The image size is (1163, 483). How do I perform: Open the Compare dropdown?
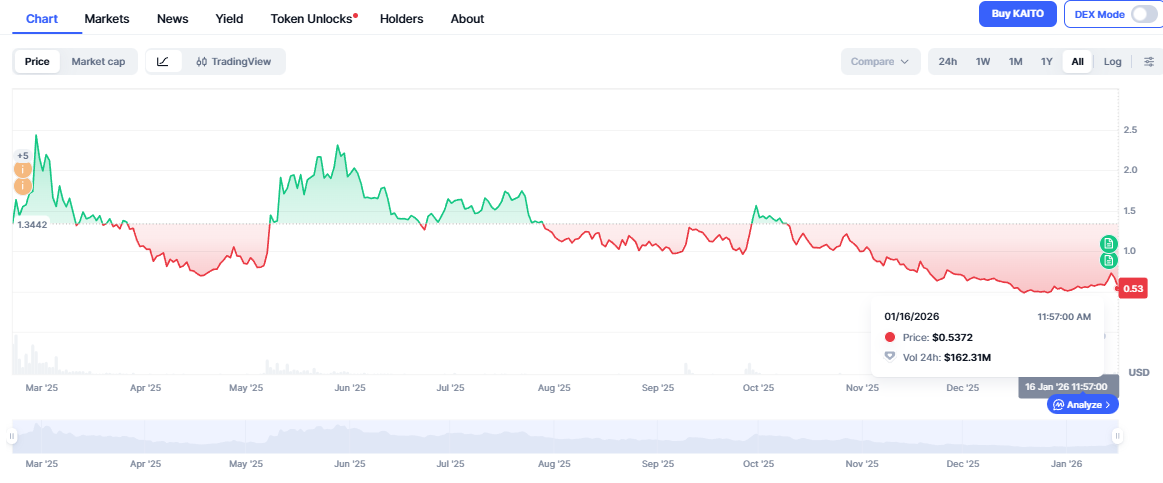[879, 62]
